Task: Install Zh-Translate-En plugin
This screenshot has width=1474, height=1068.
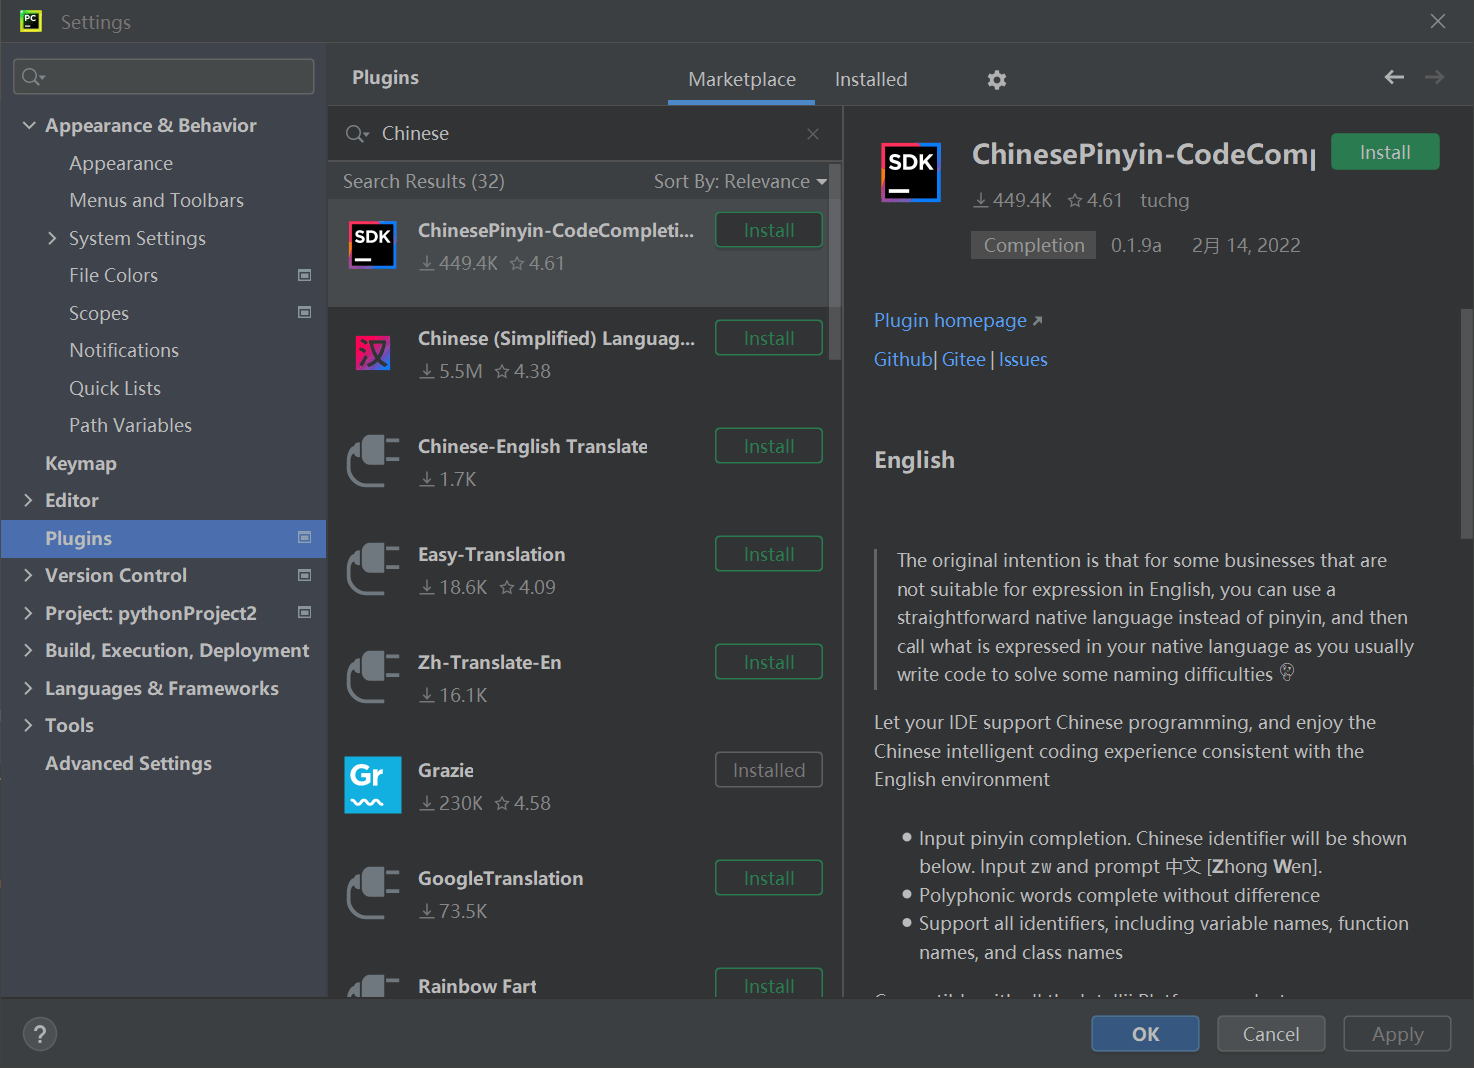Action: (769, 662)
